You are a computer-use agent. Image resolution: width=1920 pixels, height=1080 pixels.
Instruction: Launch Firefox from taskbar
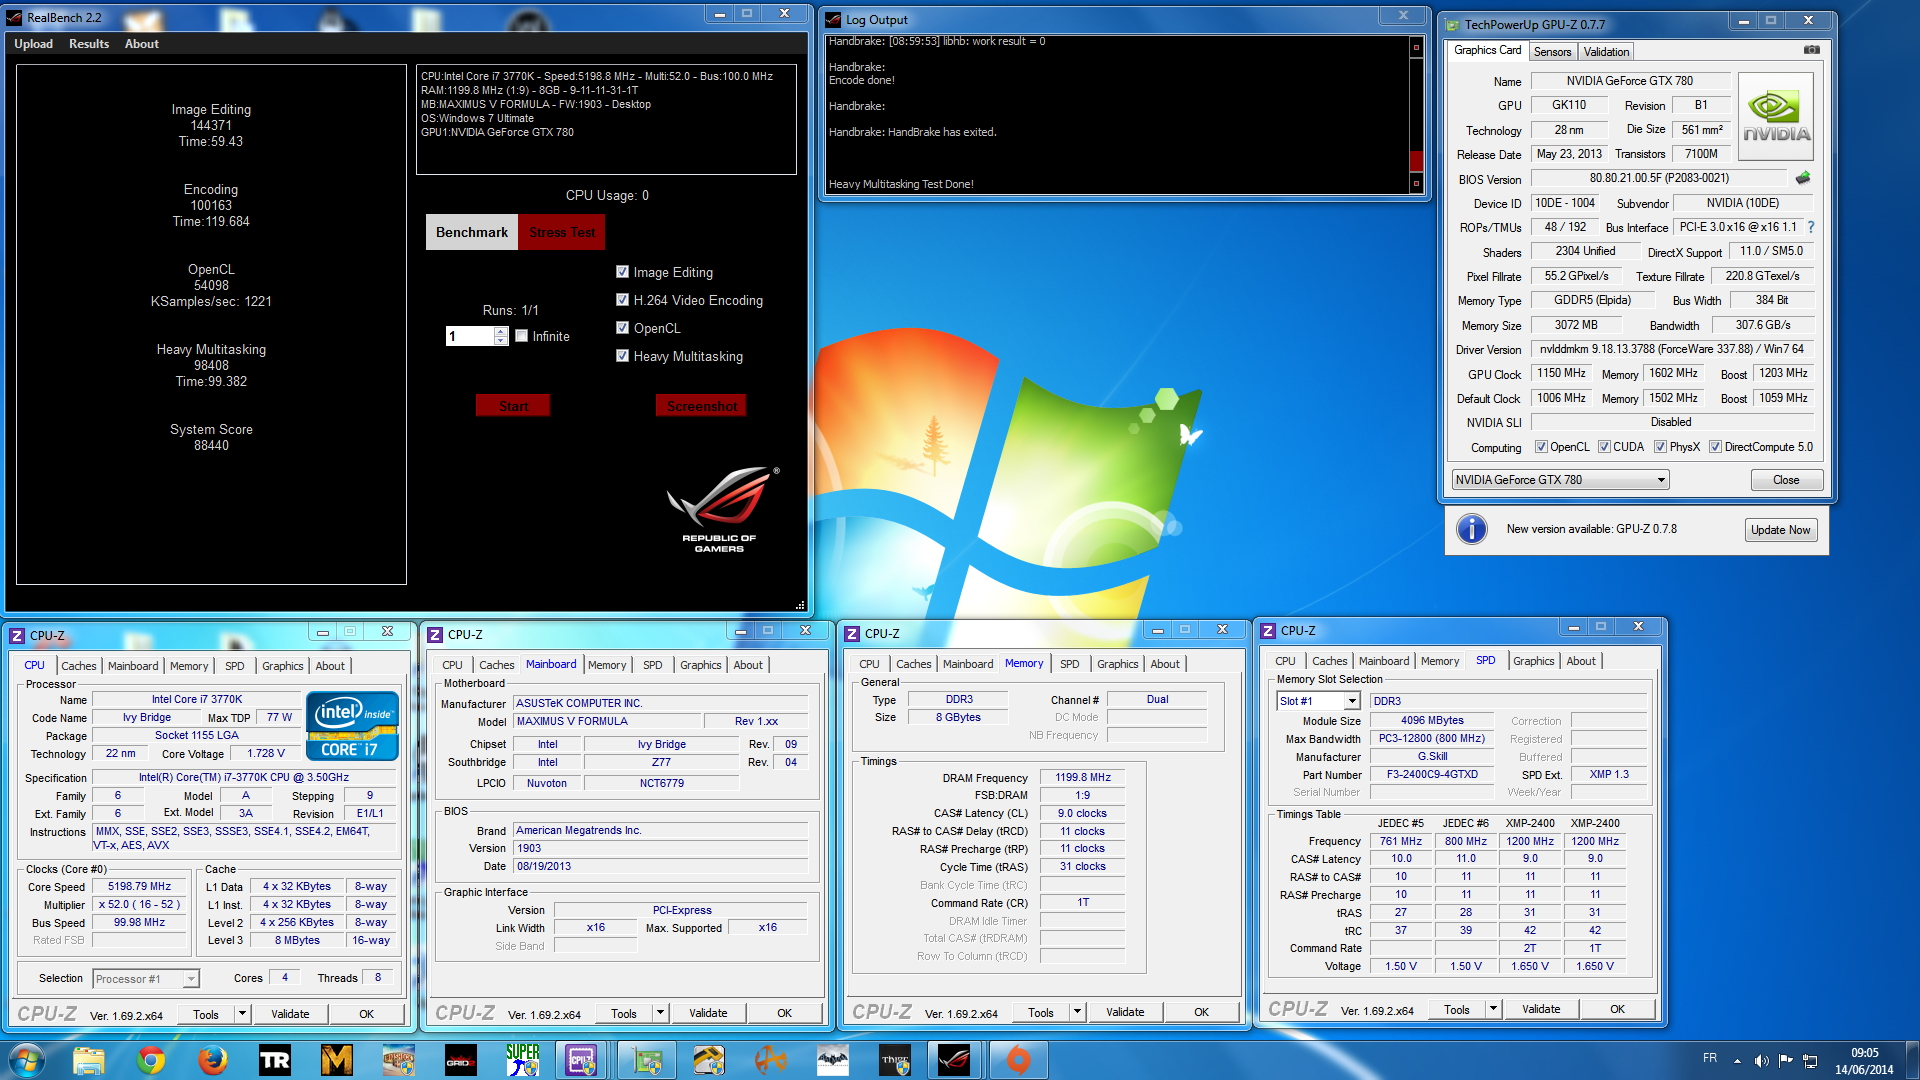212,1060
